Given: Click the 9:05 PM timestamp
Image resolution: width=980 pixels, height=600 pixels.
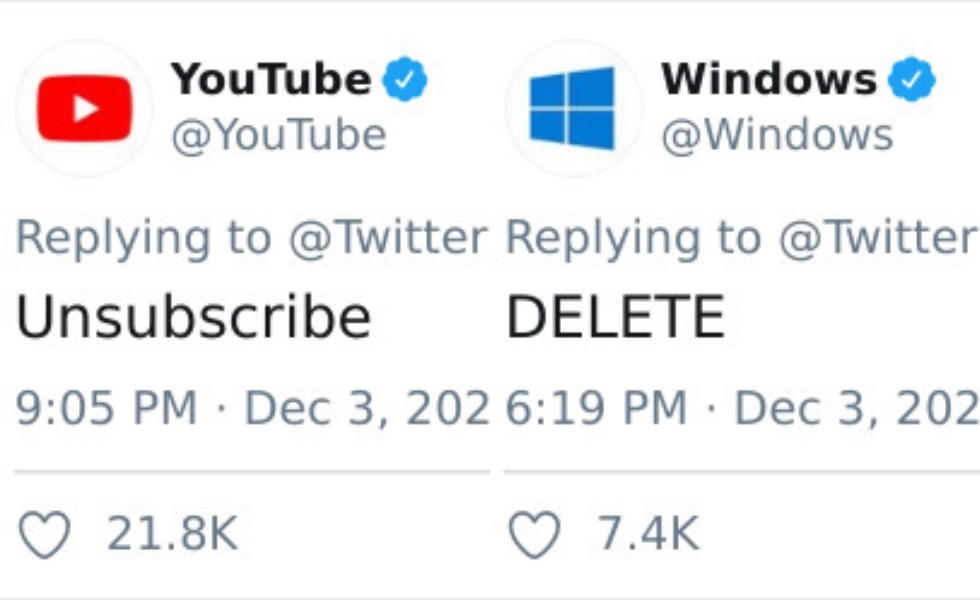Looking at the screenshot, I should tap(106, 408).
